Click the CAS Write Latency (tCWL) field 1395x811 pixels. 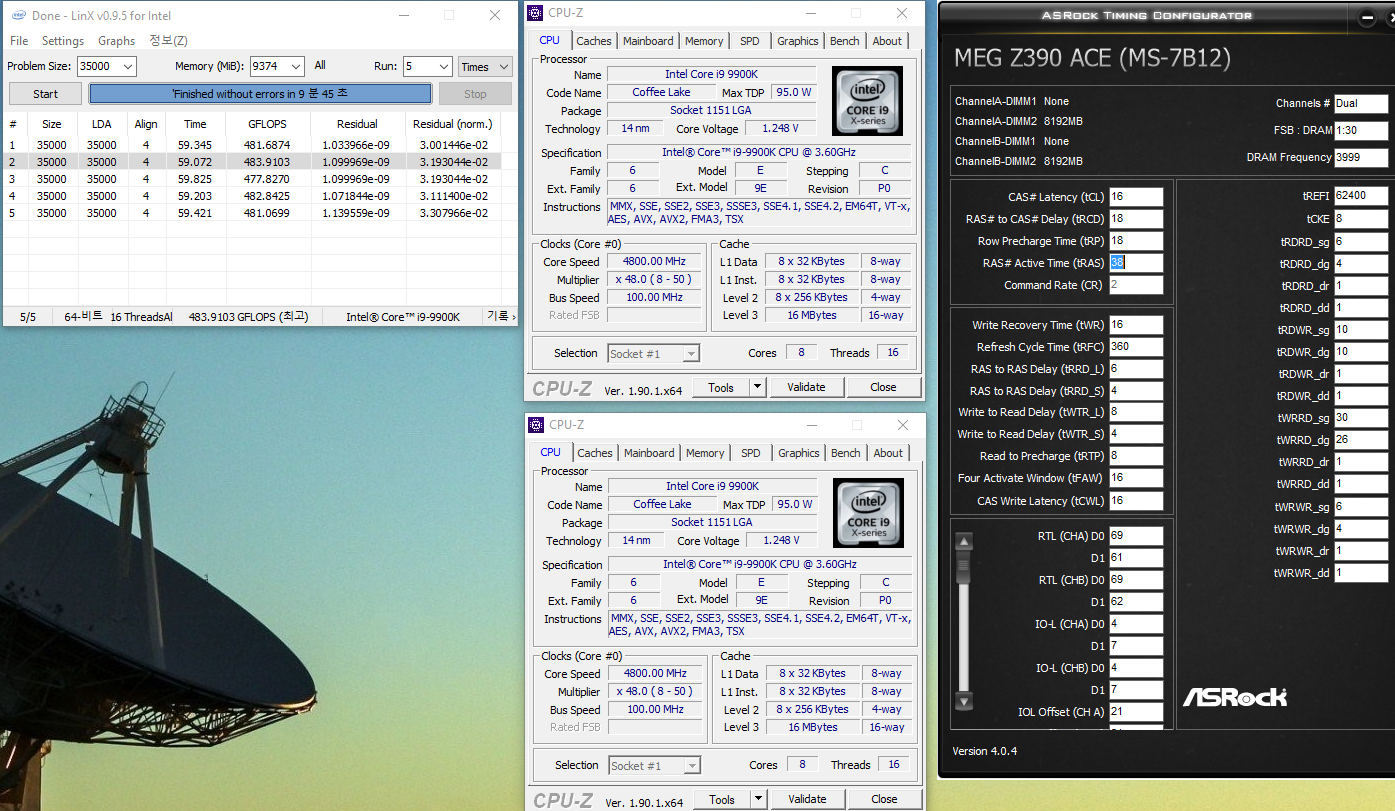pos(1136,501)
